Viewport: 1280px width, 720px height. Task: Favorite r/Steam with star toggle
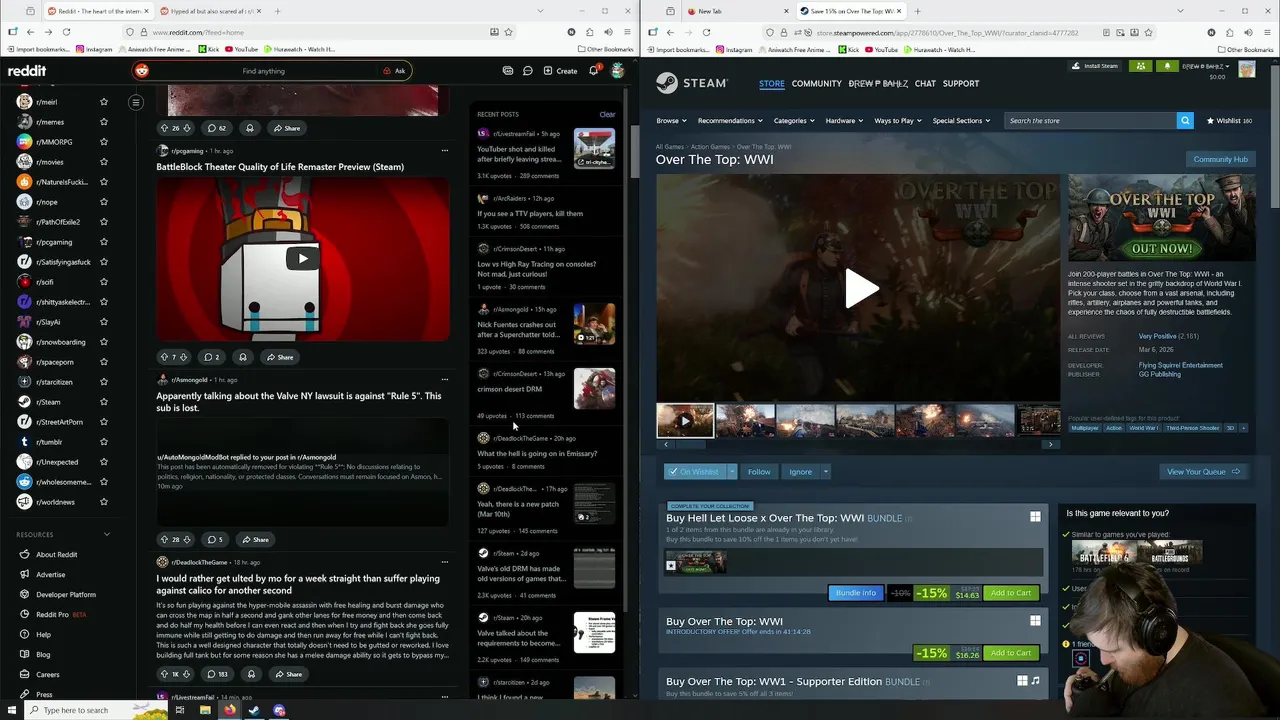pos(104,402)
